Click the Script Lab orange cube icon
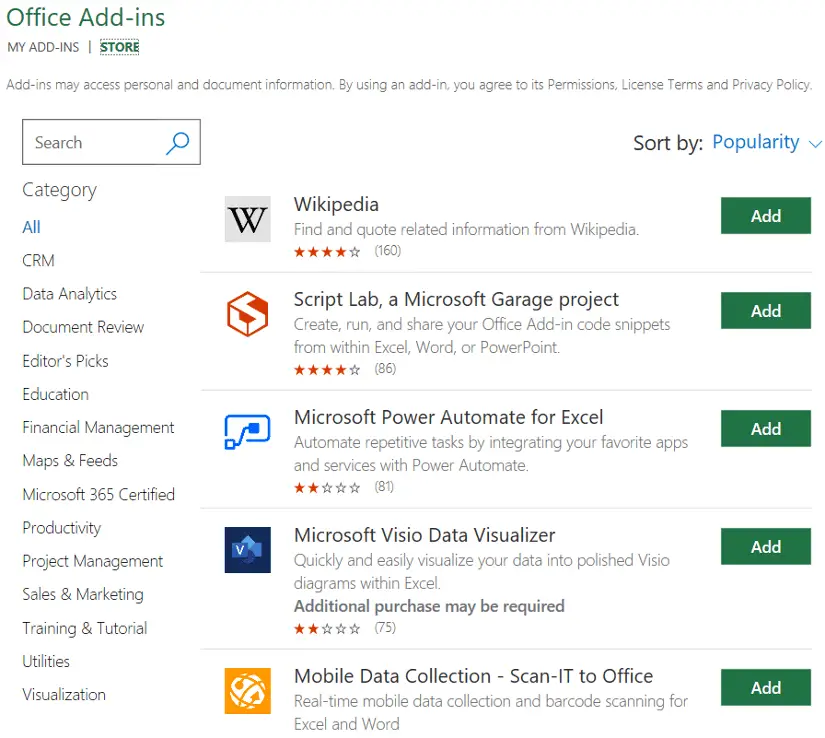 tap(247, 314)
